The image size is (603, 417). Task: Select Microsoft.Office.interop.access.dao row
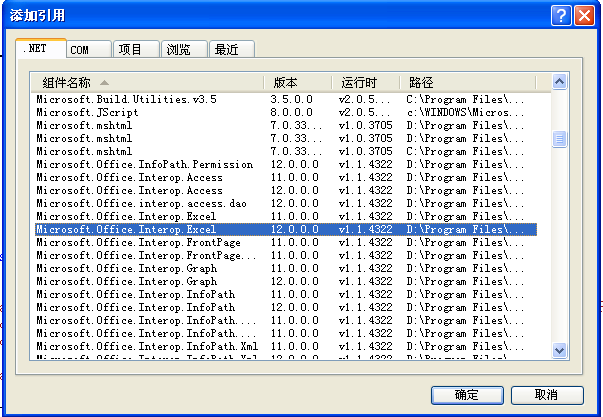coord(286,203)
